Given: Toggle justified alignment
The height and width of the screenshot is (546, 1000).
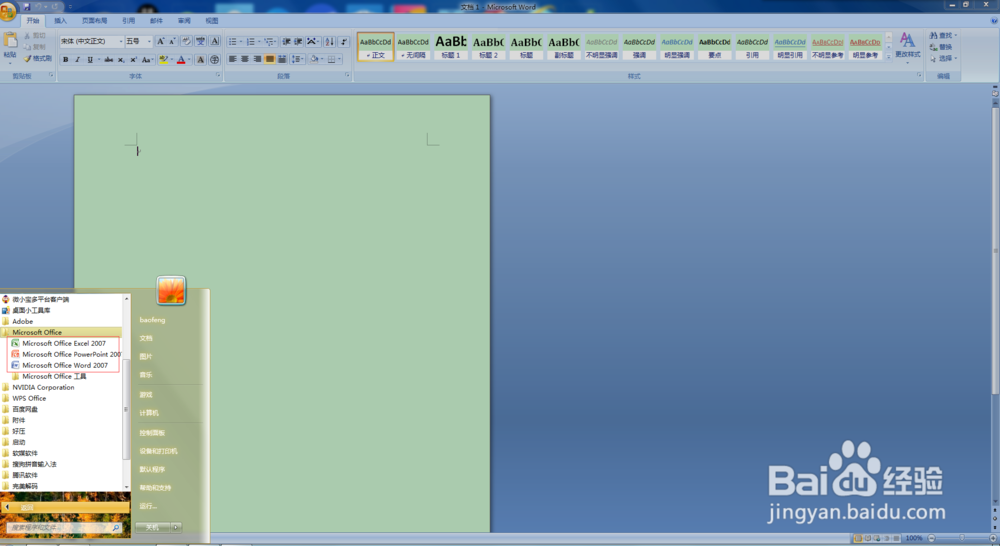Looking at the screenshot, I should point(270,59).
